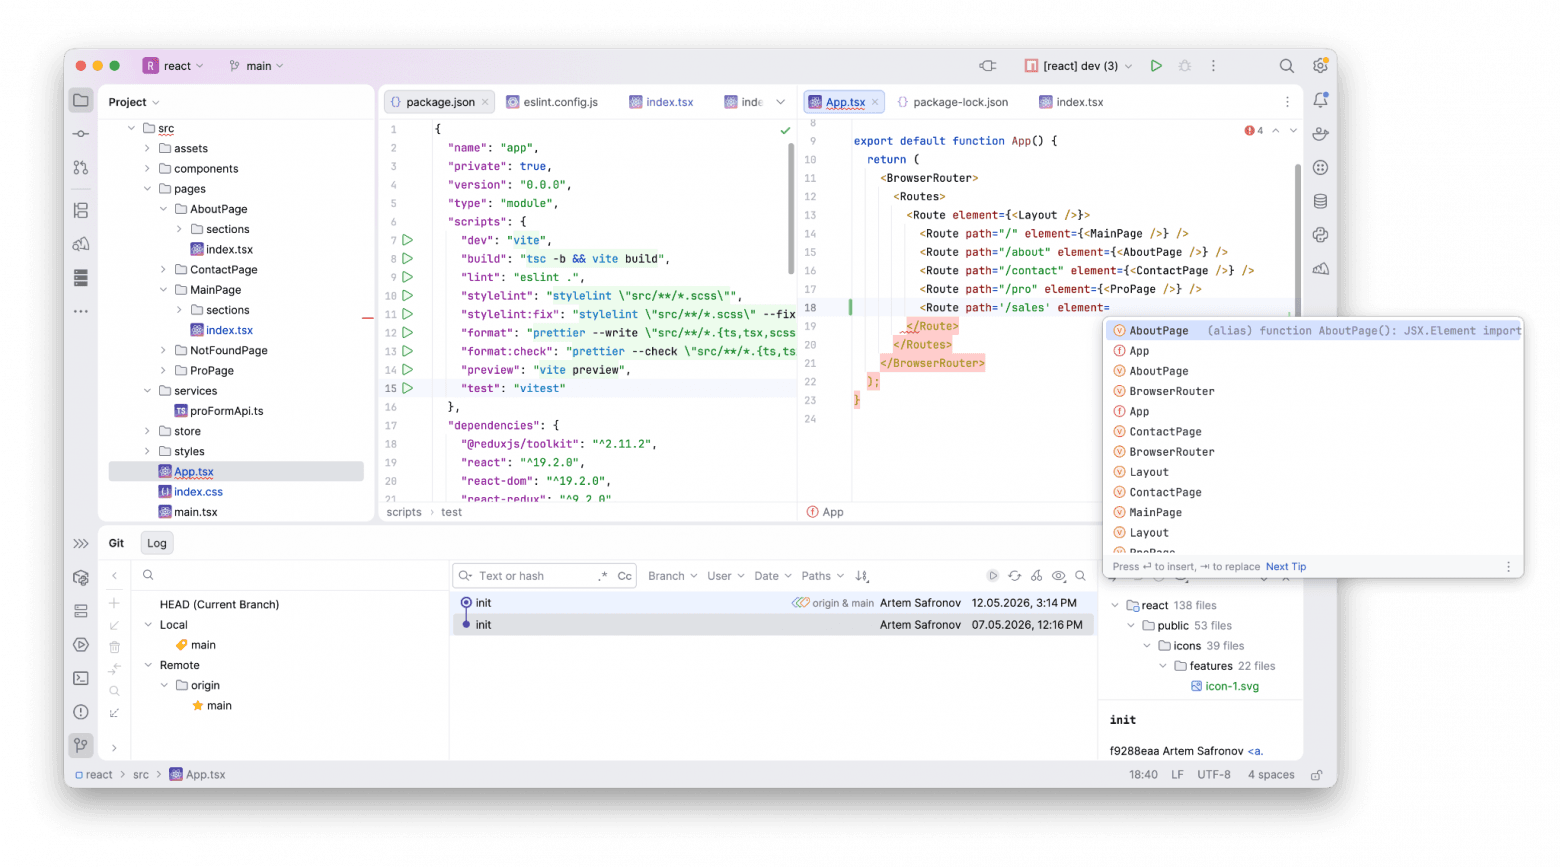
Task: Click the 4 errors indicator
Action: [1254, 131]
